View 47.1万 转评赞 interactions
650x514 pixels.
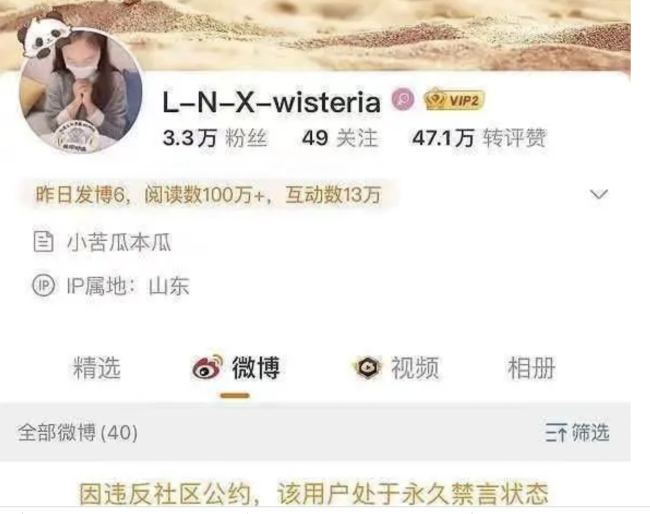tap(479, 138)
